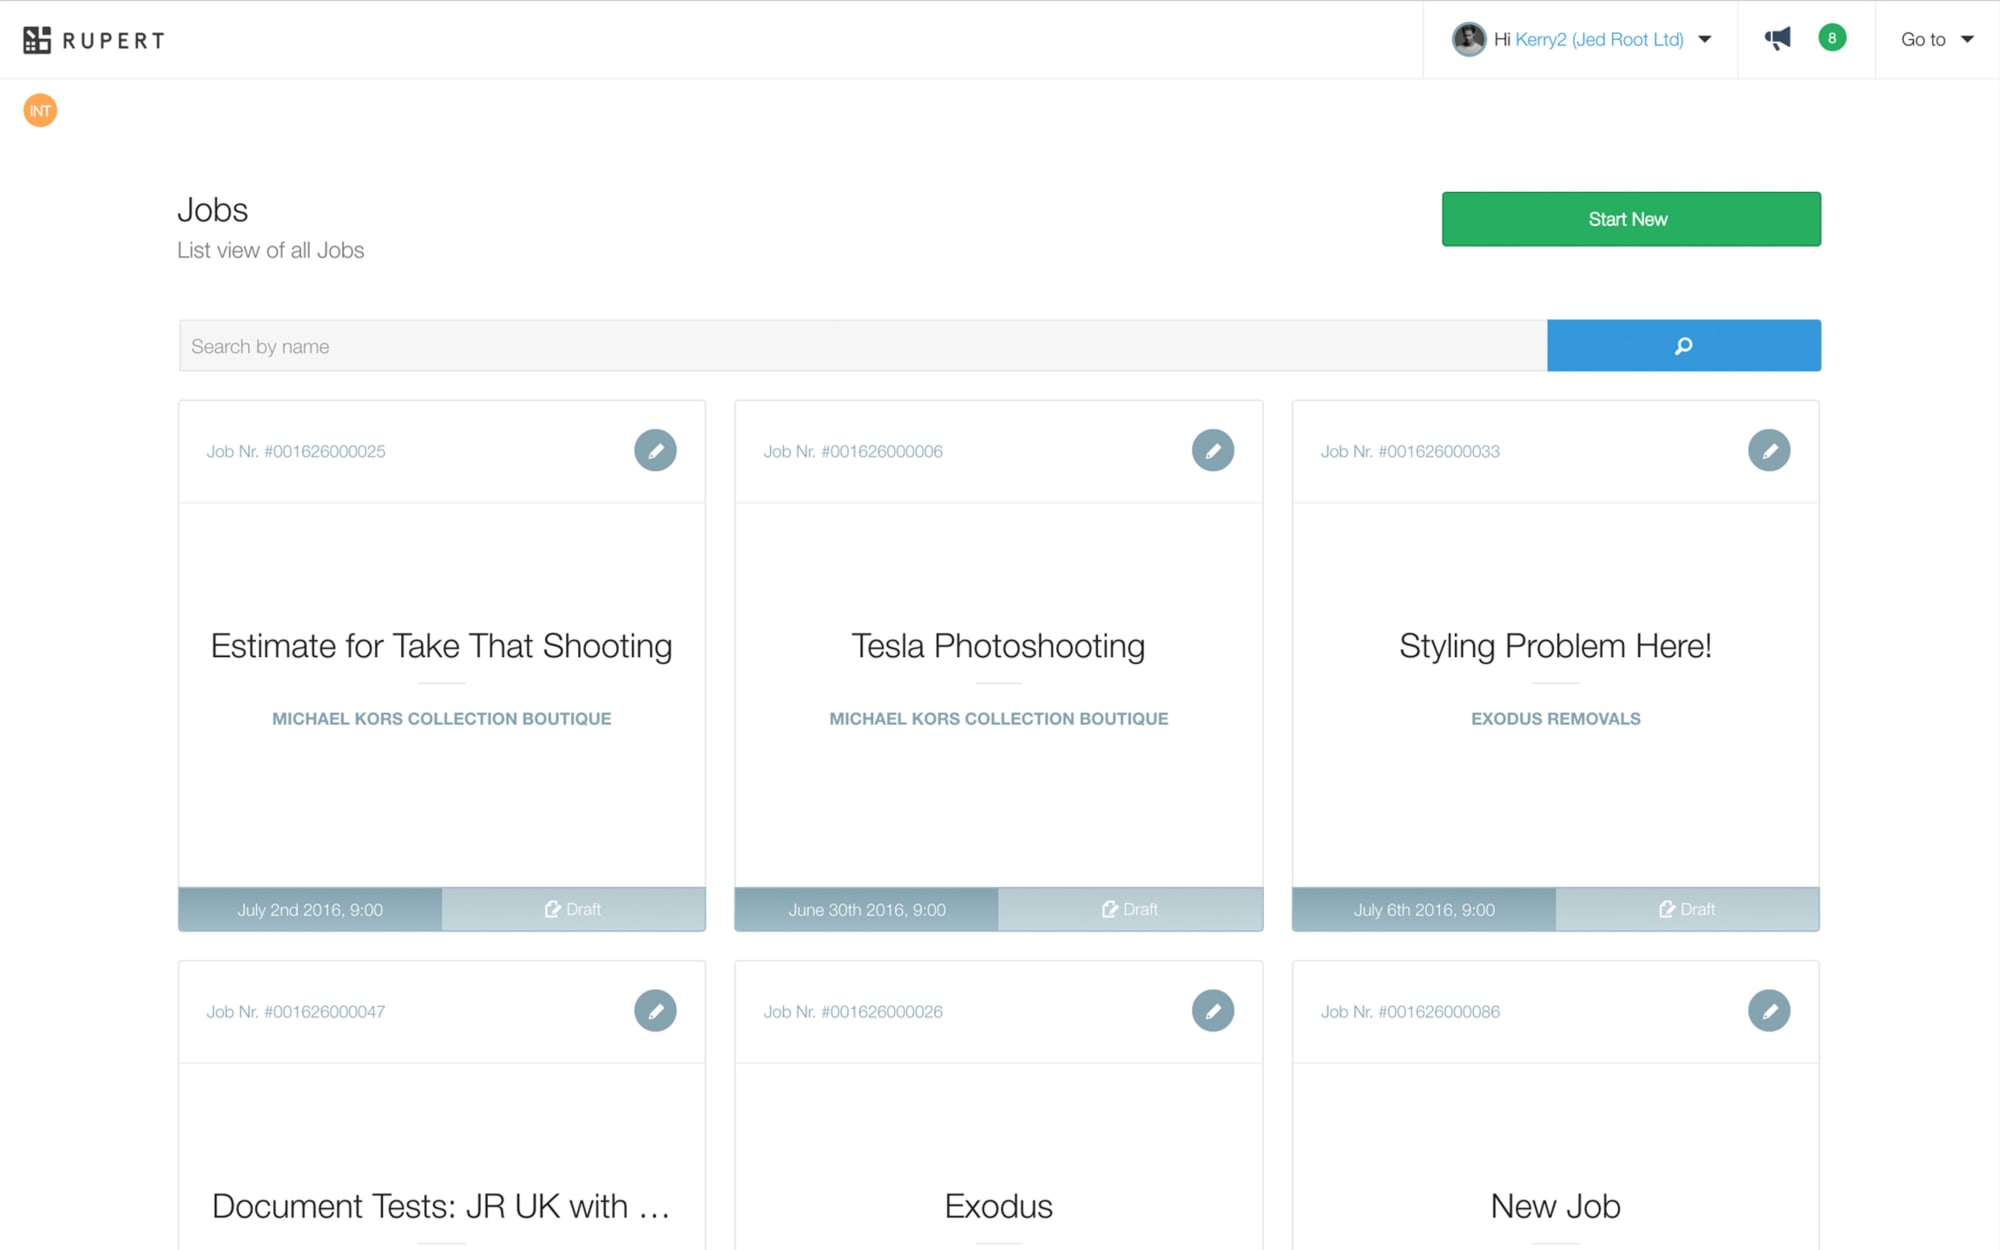
Task: Open the megaphone announcements icon
Action: click(x=1777, y=39)
